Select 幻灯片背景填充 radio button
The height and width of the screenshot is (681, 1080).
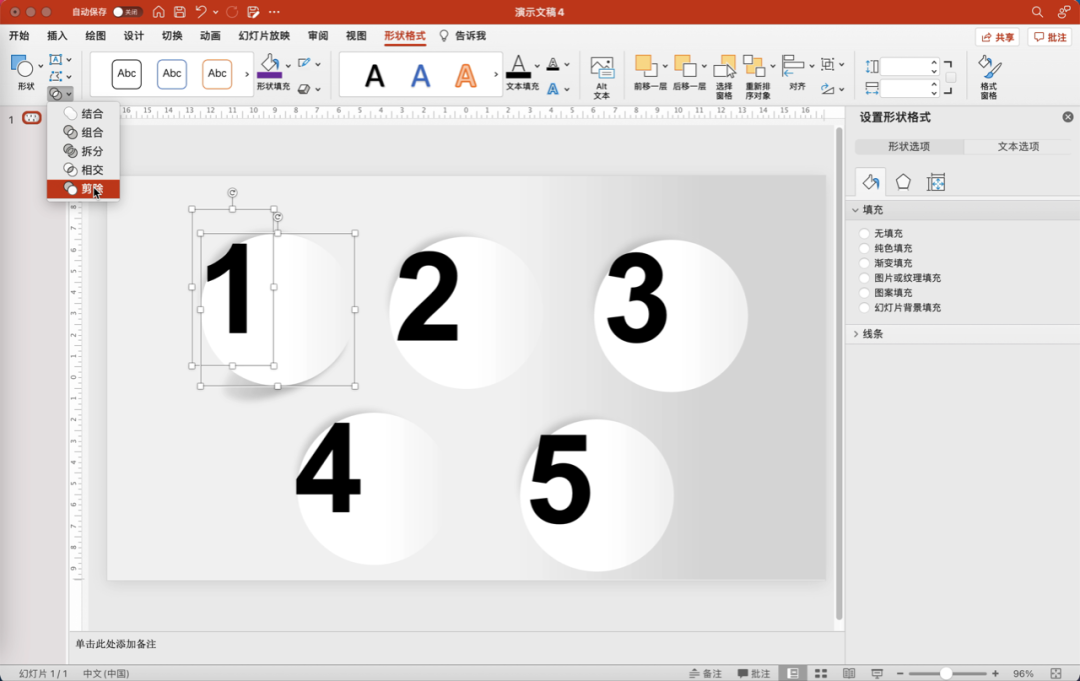(x=864, y=308)
